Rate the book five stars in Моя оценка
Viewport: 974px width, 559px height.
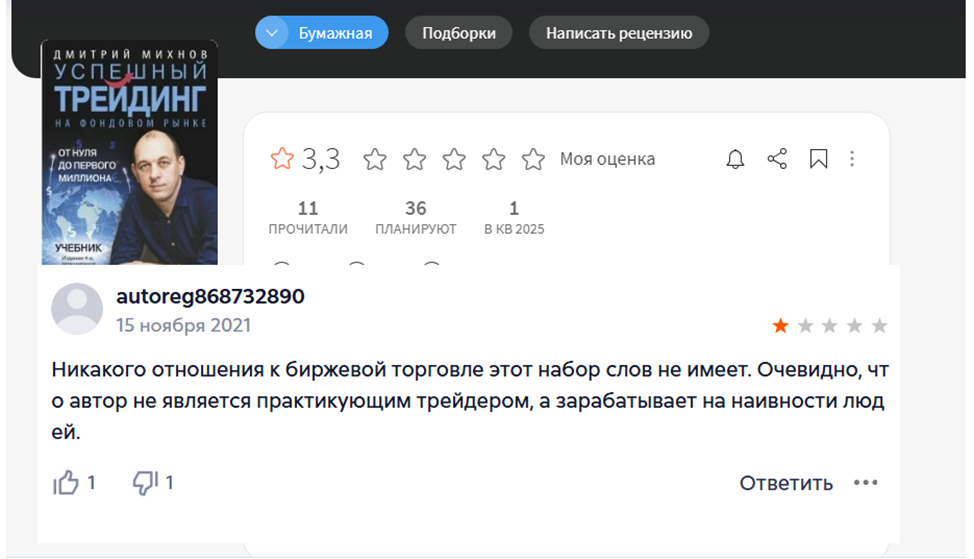[533, 160]
